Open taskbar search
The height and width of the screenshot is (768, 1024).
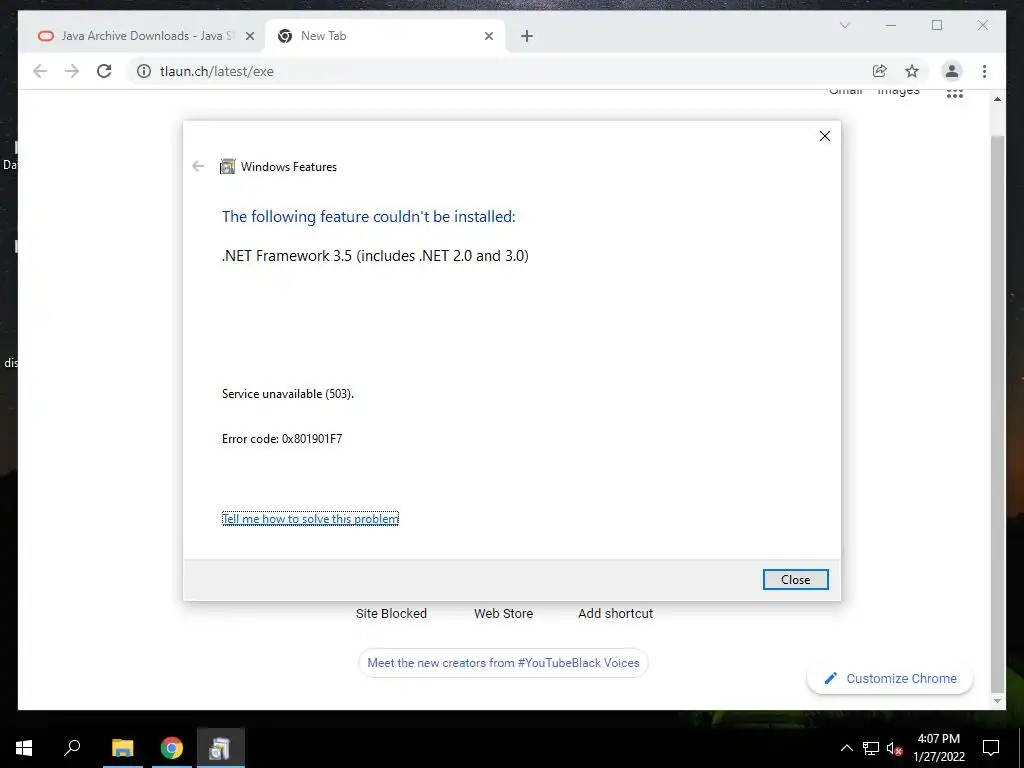pos(72,748)
